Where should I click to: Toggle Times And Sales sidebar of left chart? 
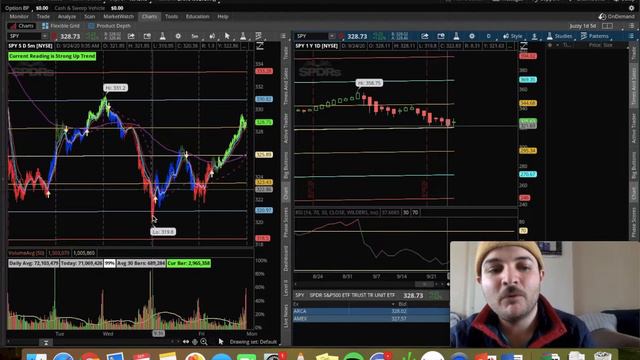pos(286,85)
